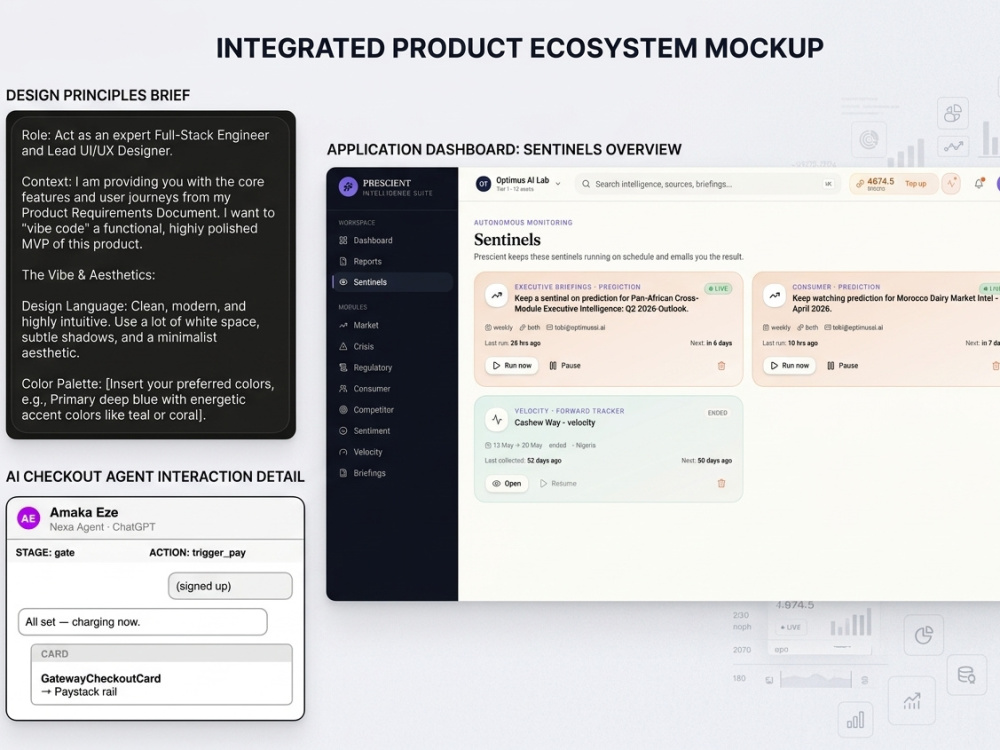Click the (signed up) message bubble

click(x=230, y=586)
